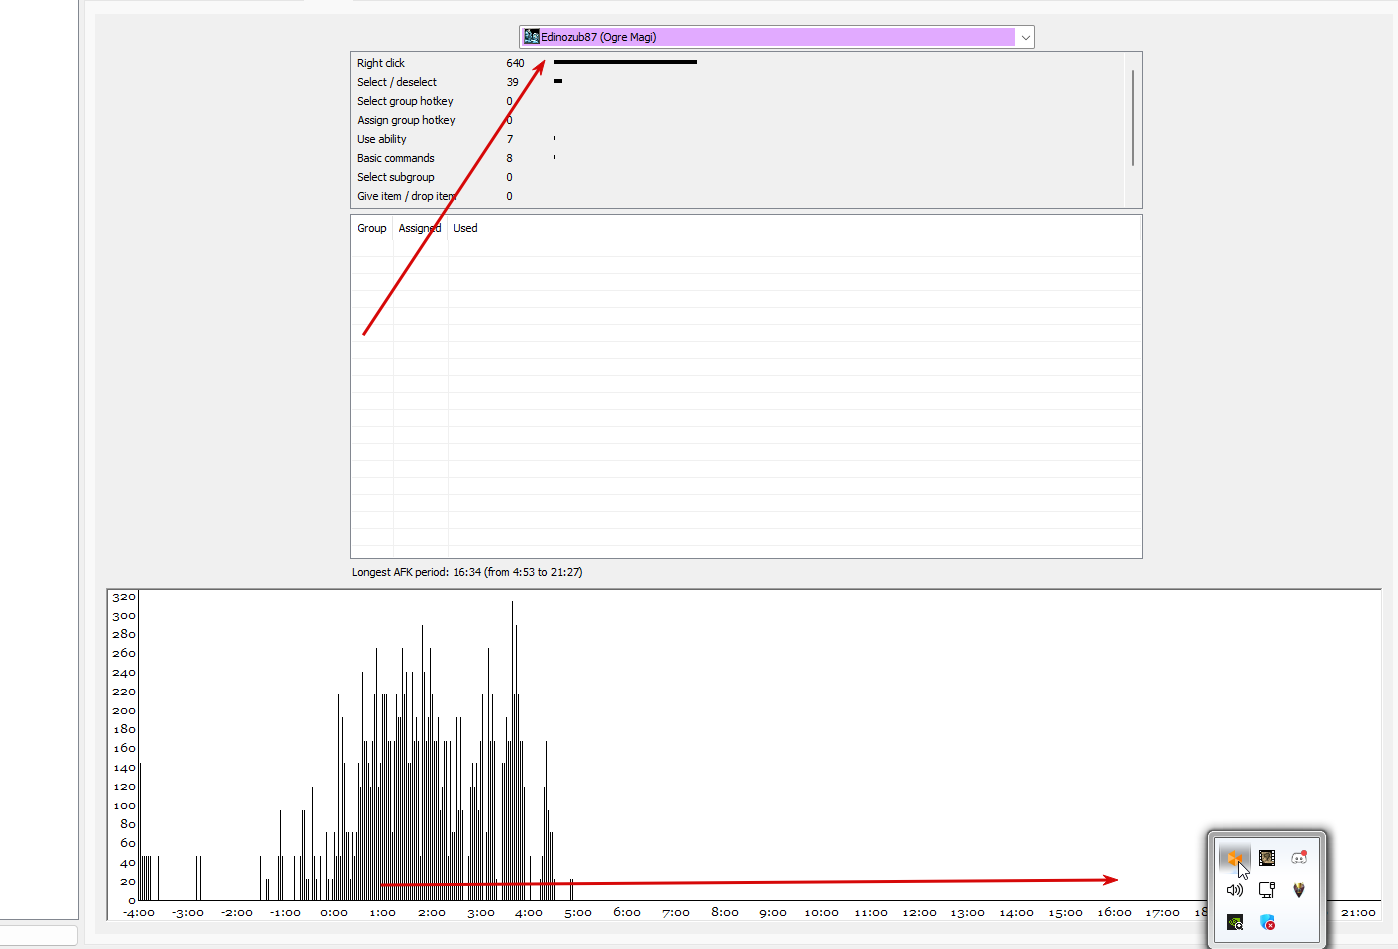This screenshot has height=949, width=1398.
Task: Click the Ogre Magi hero icon in player selector
Action: [531, 37]
